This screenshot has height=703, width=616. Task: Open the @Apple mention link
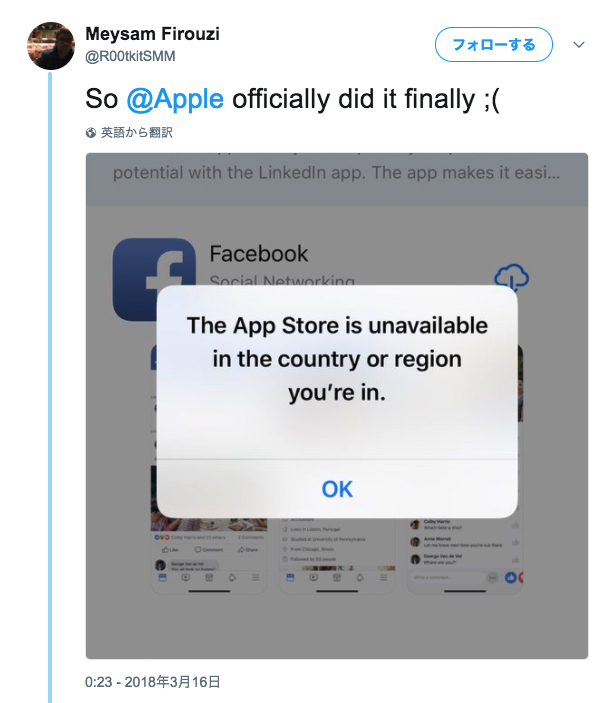(x=174, y=100)
